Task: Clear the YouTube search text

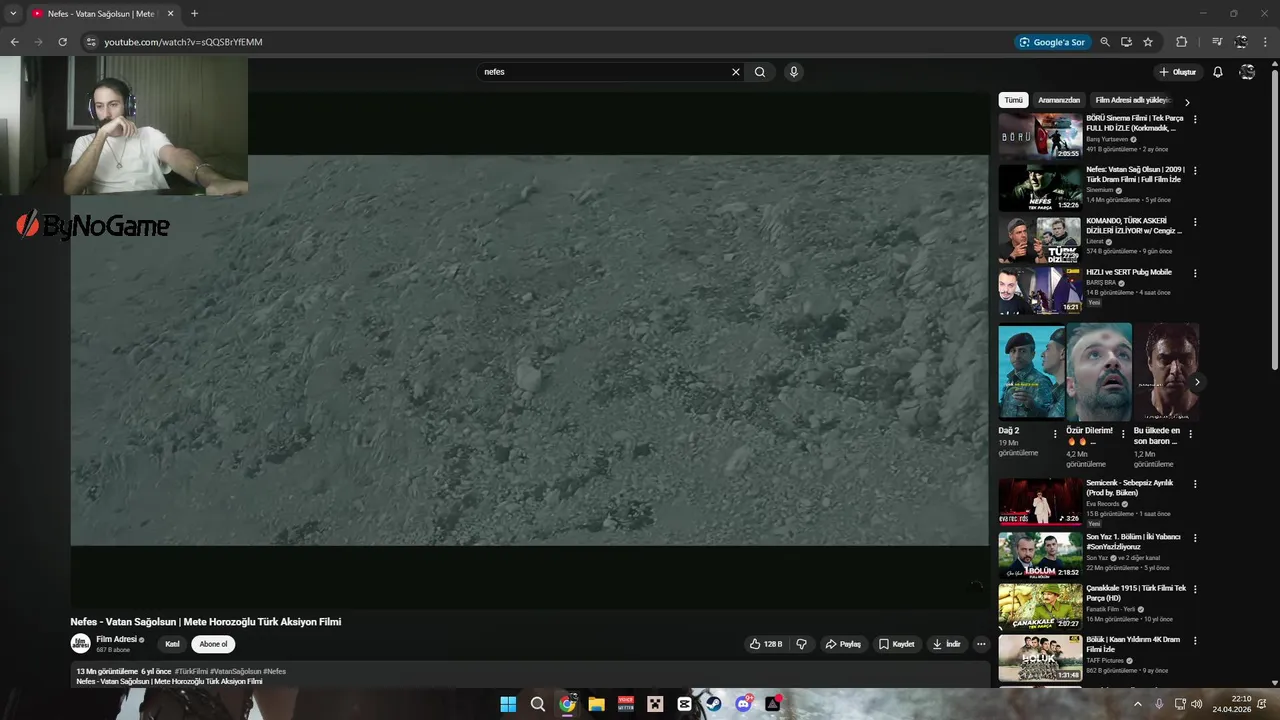Action: click(x=736, y=72)
